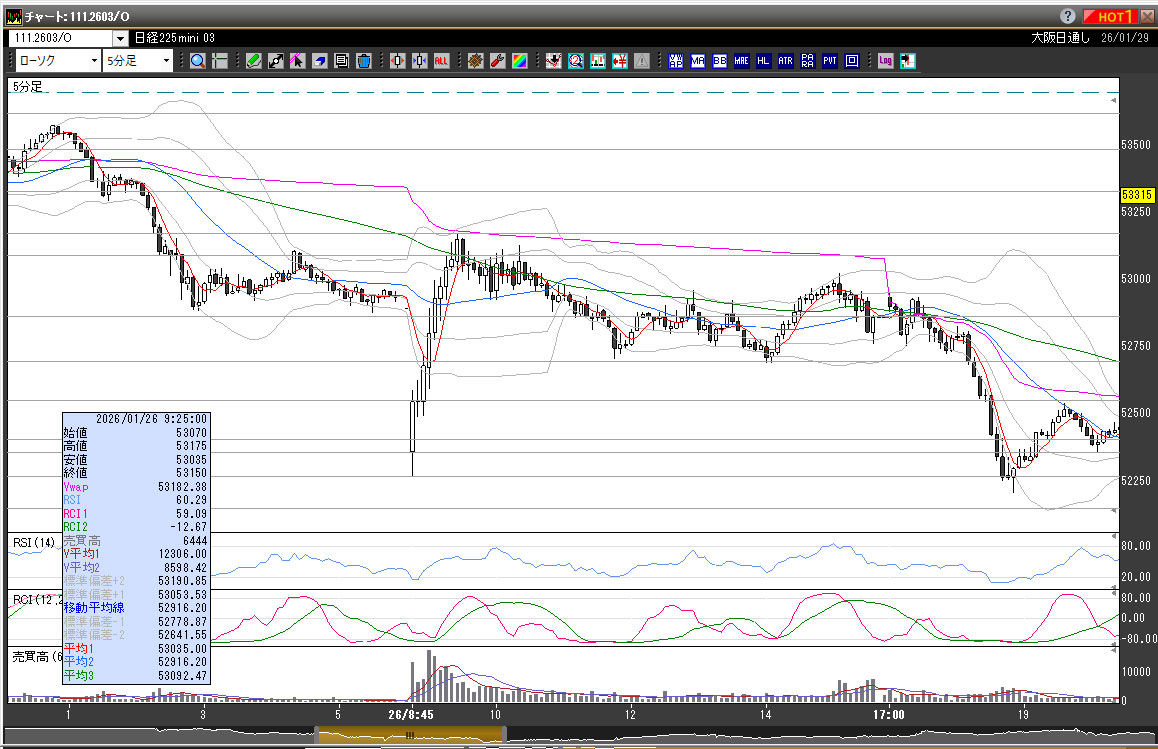Open the 111.2603/O symbol dropdown

point(121,38)
